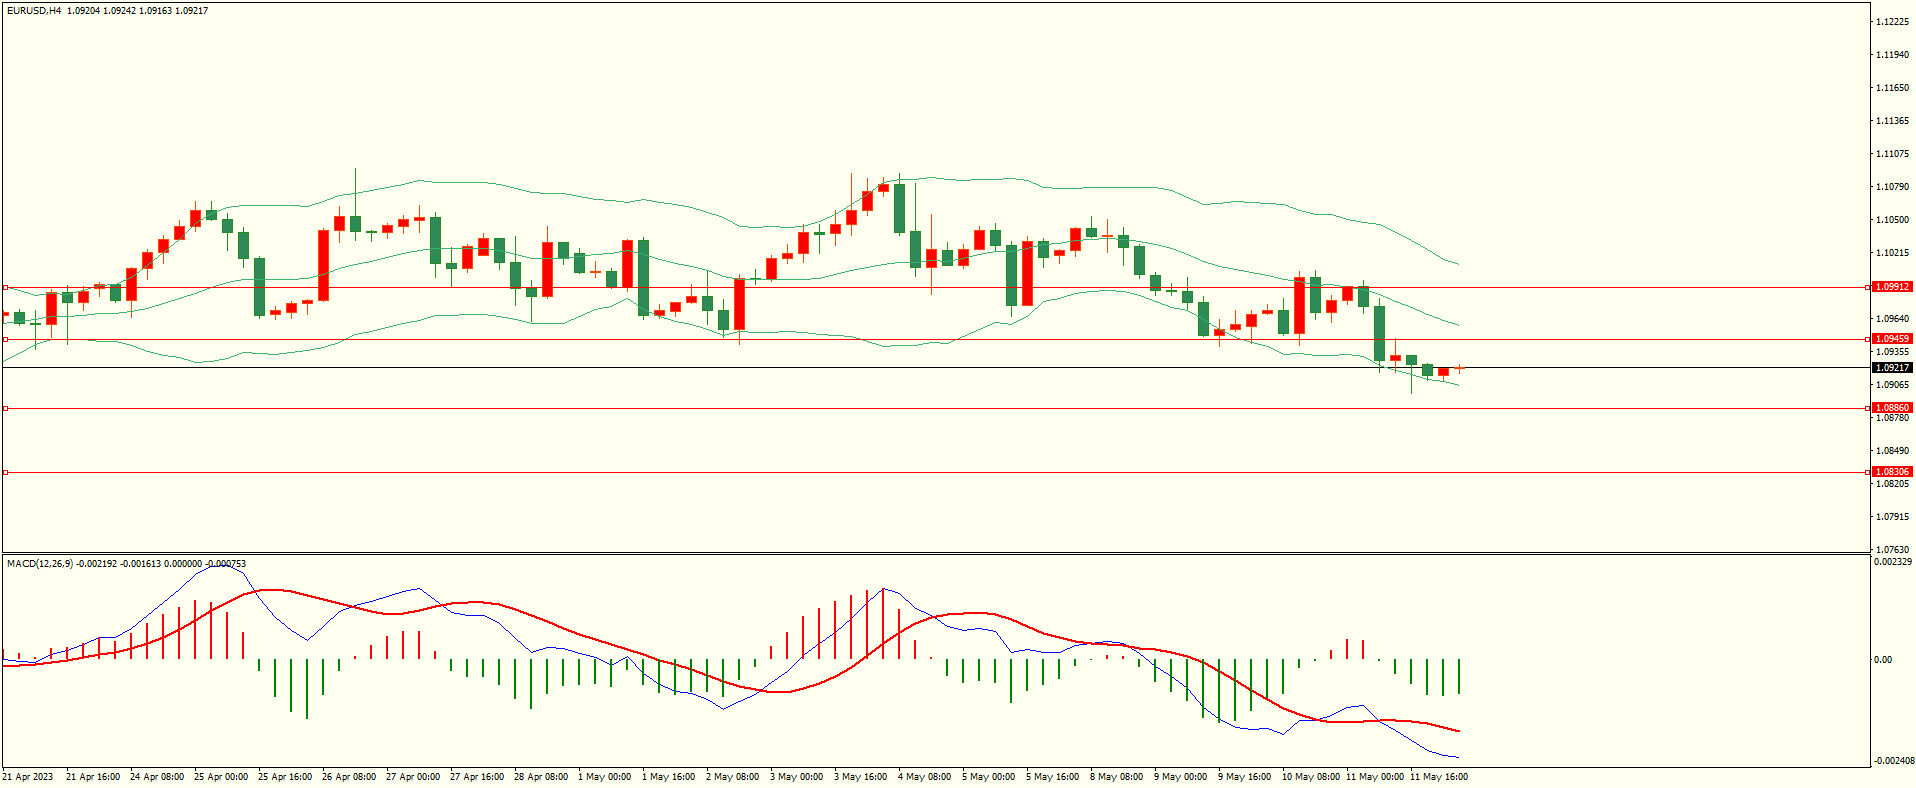Click the 11 May 16:00 time label
Viewport: 1916px width, 788px height.
(1438, 777)
